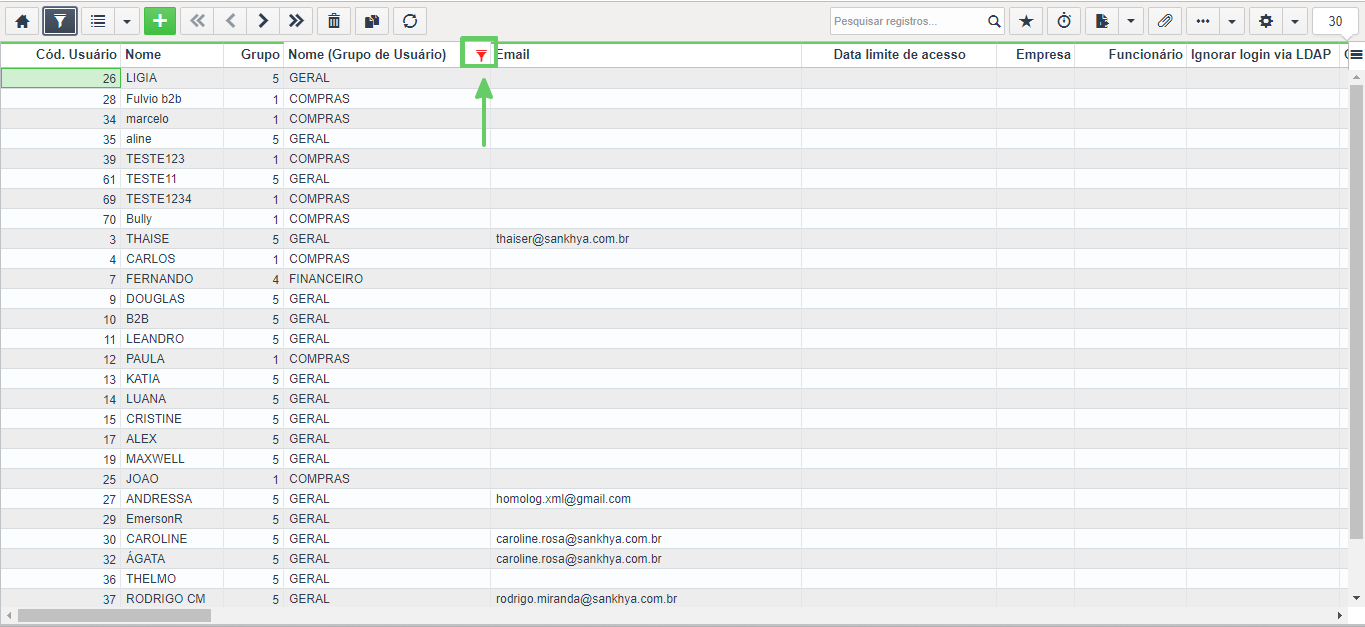Expand the settings gear dropdown arrow
Image resolution: width=1365 pixels, height=627 pixels.
click(1295, 21)
